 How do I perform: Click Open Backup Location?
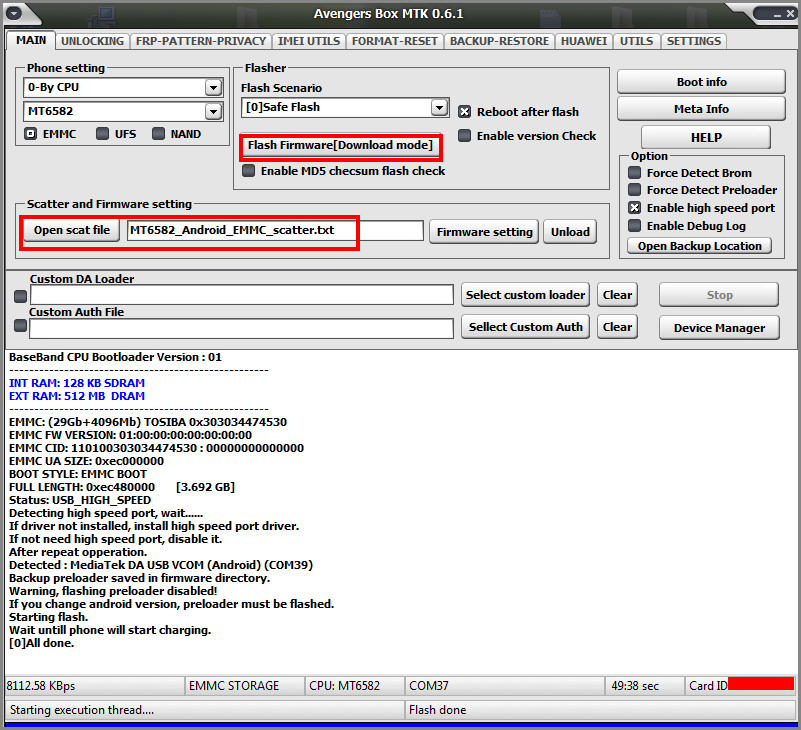[699, 246]
